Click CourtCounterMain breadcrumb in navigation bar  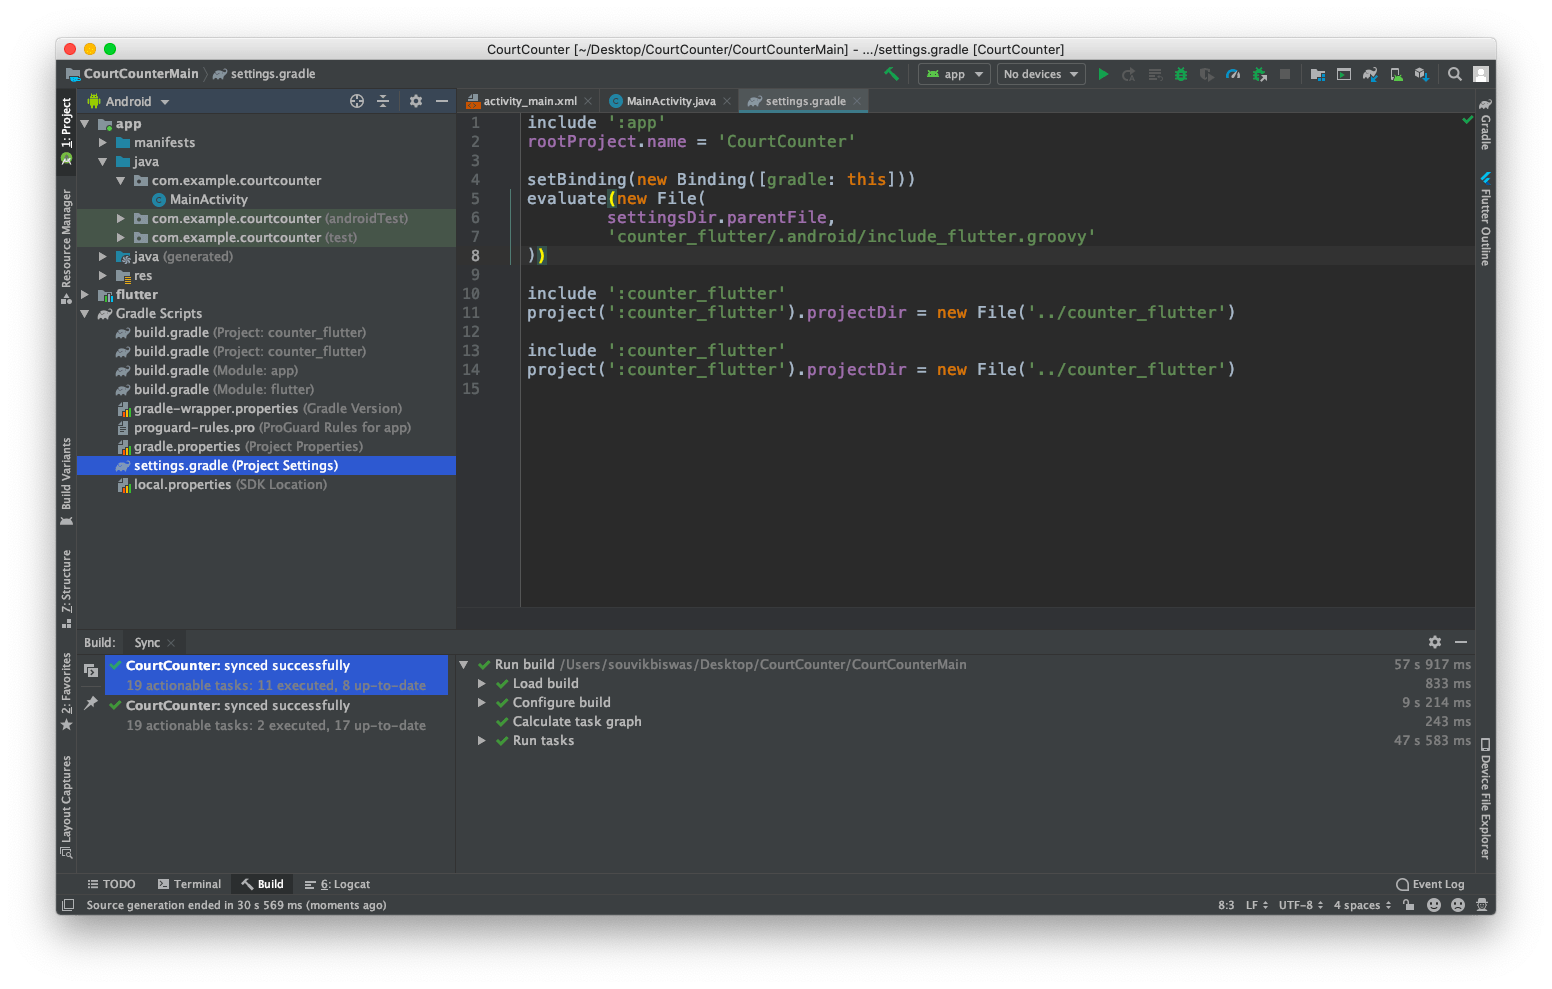(132, 74)
